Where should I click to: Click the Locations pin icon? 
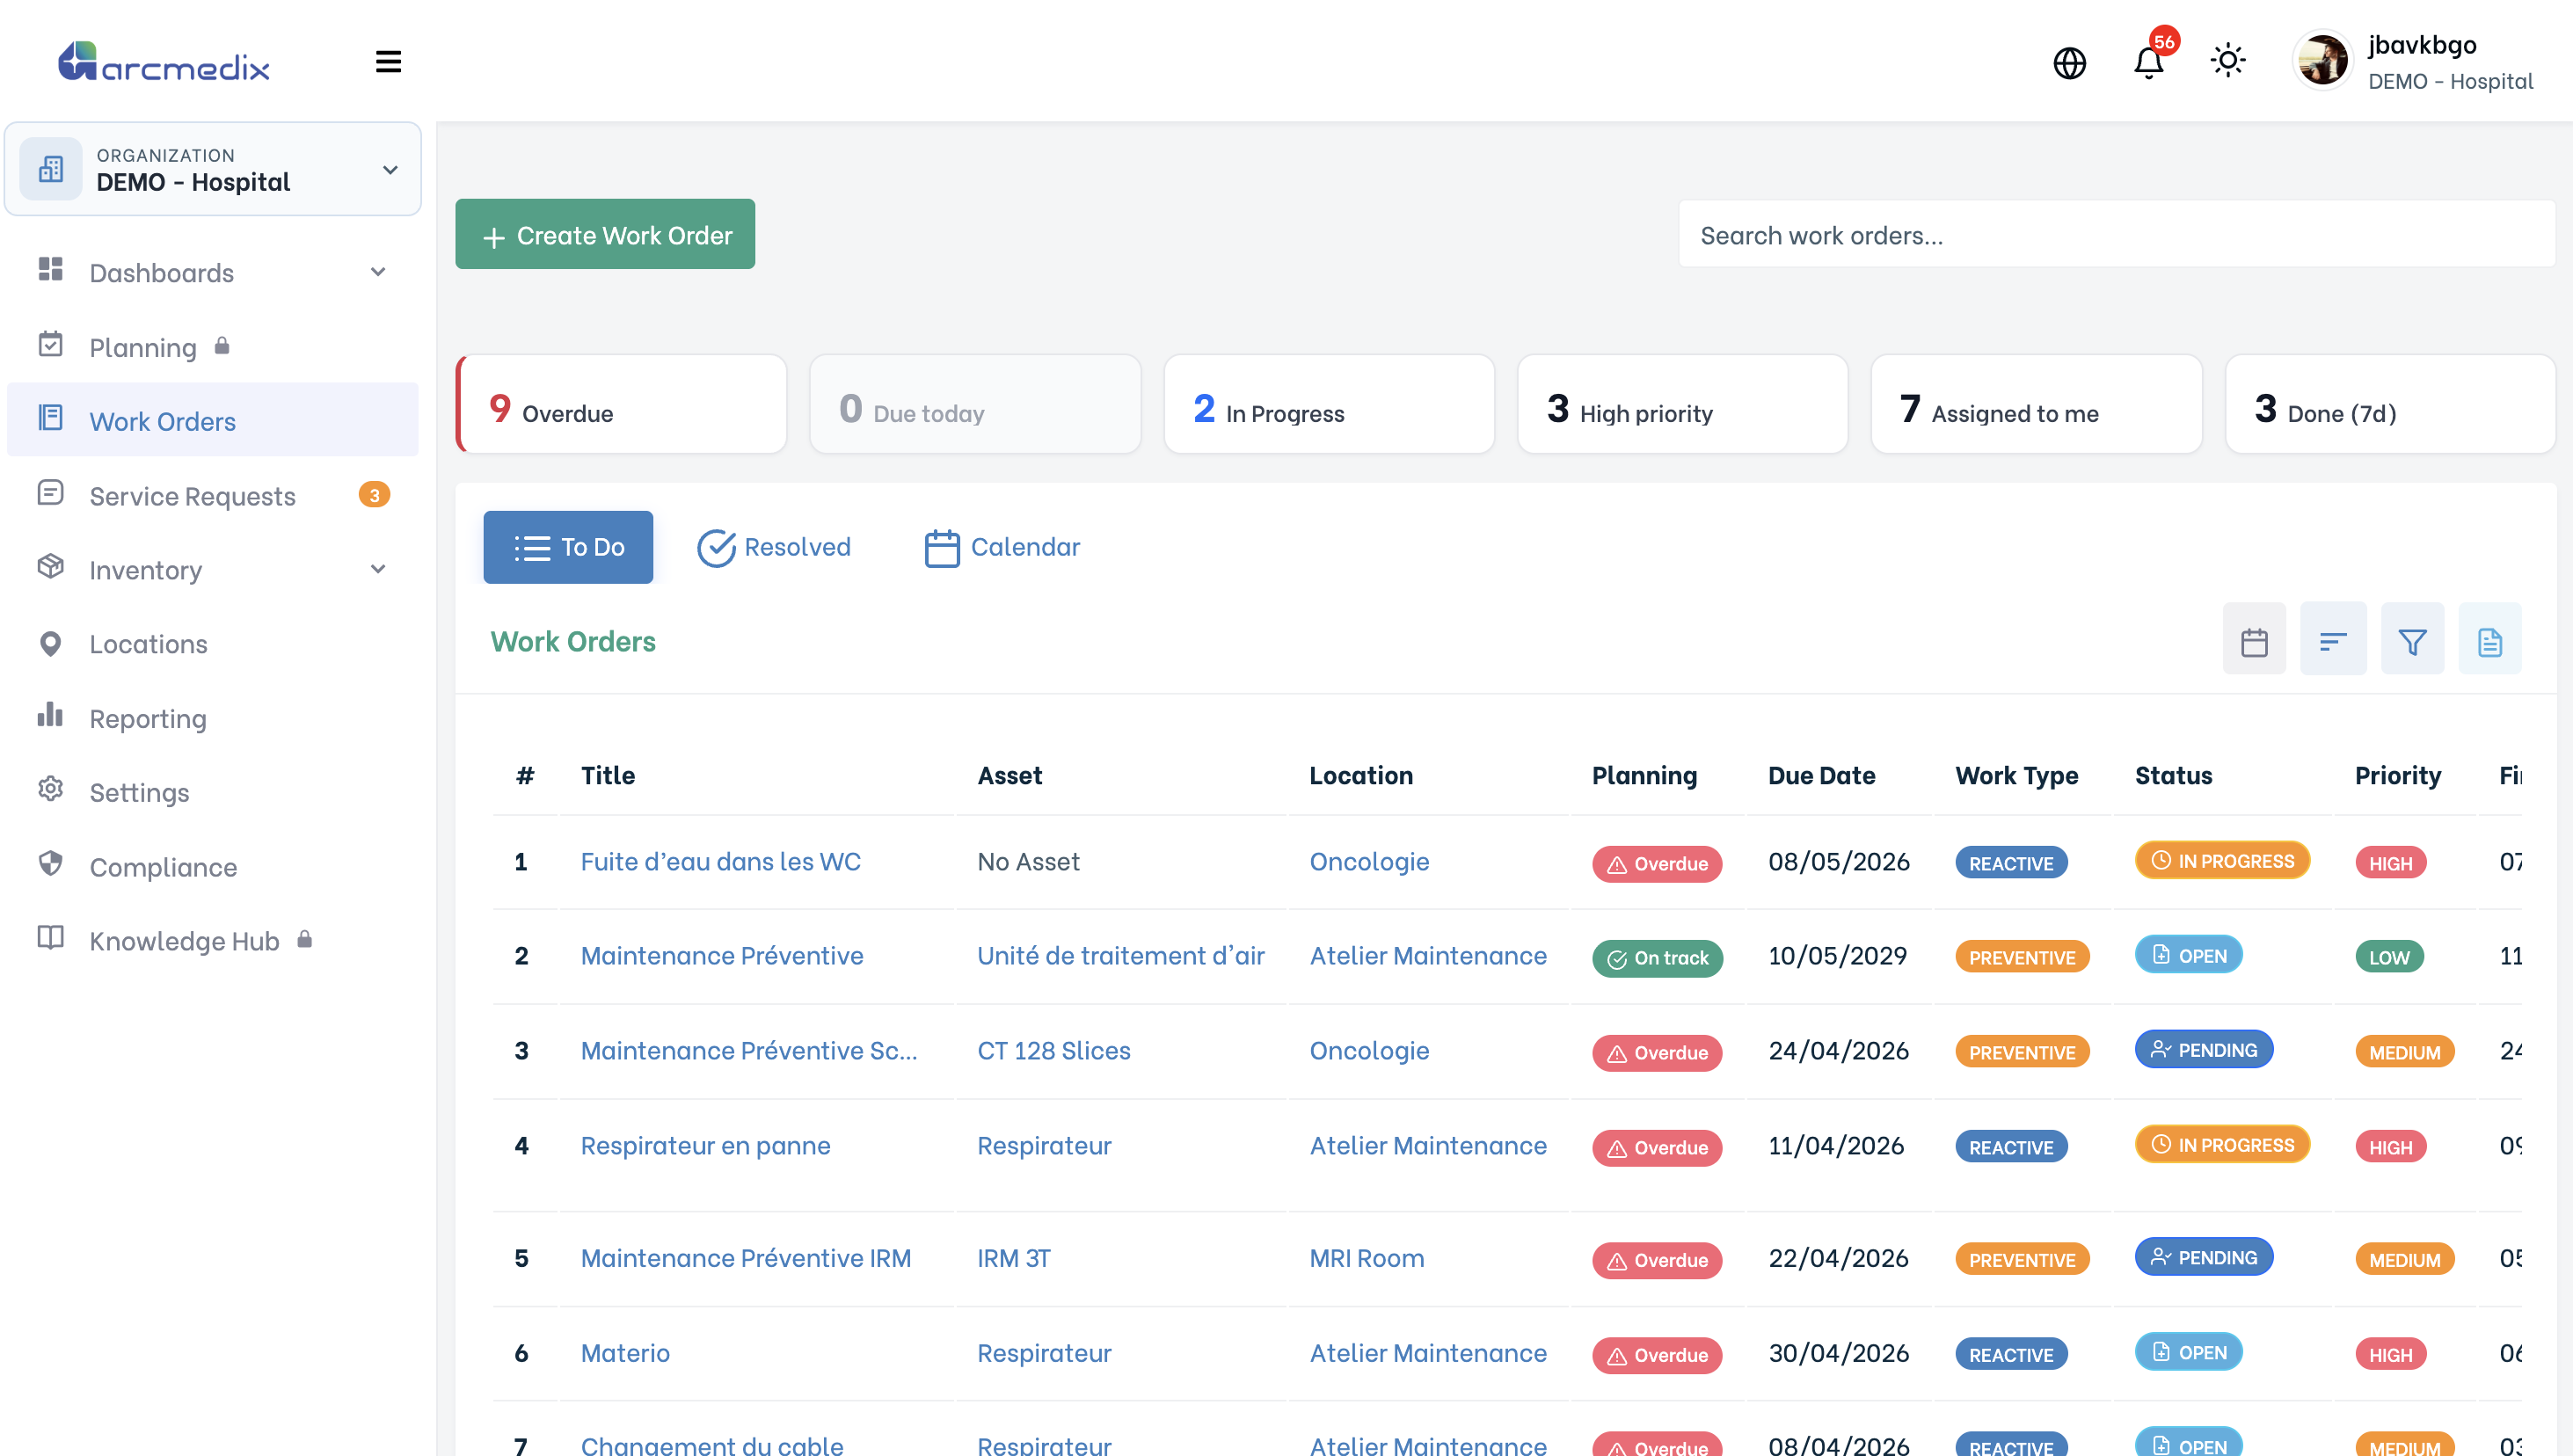pos(51,643)
